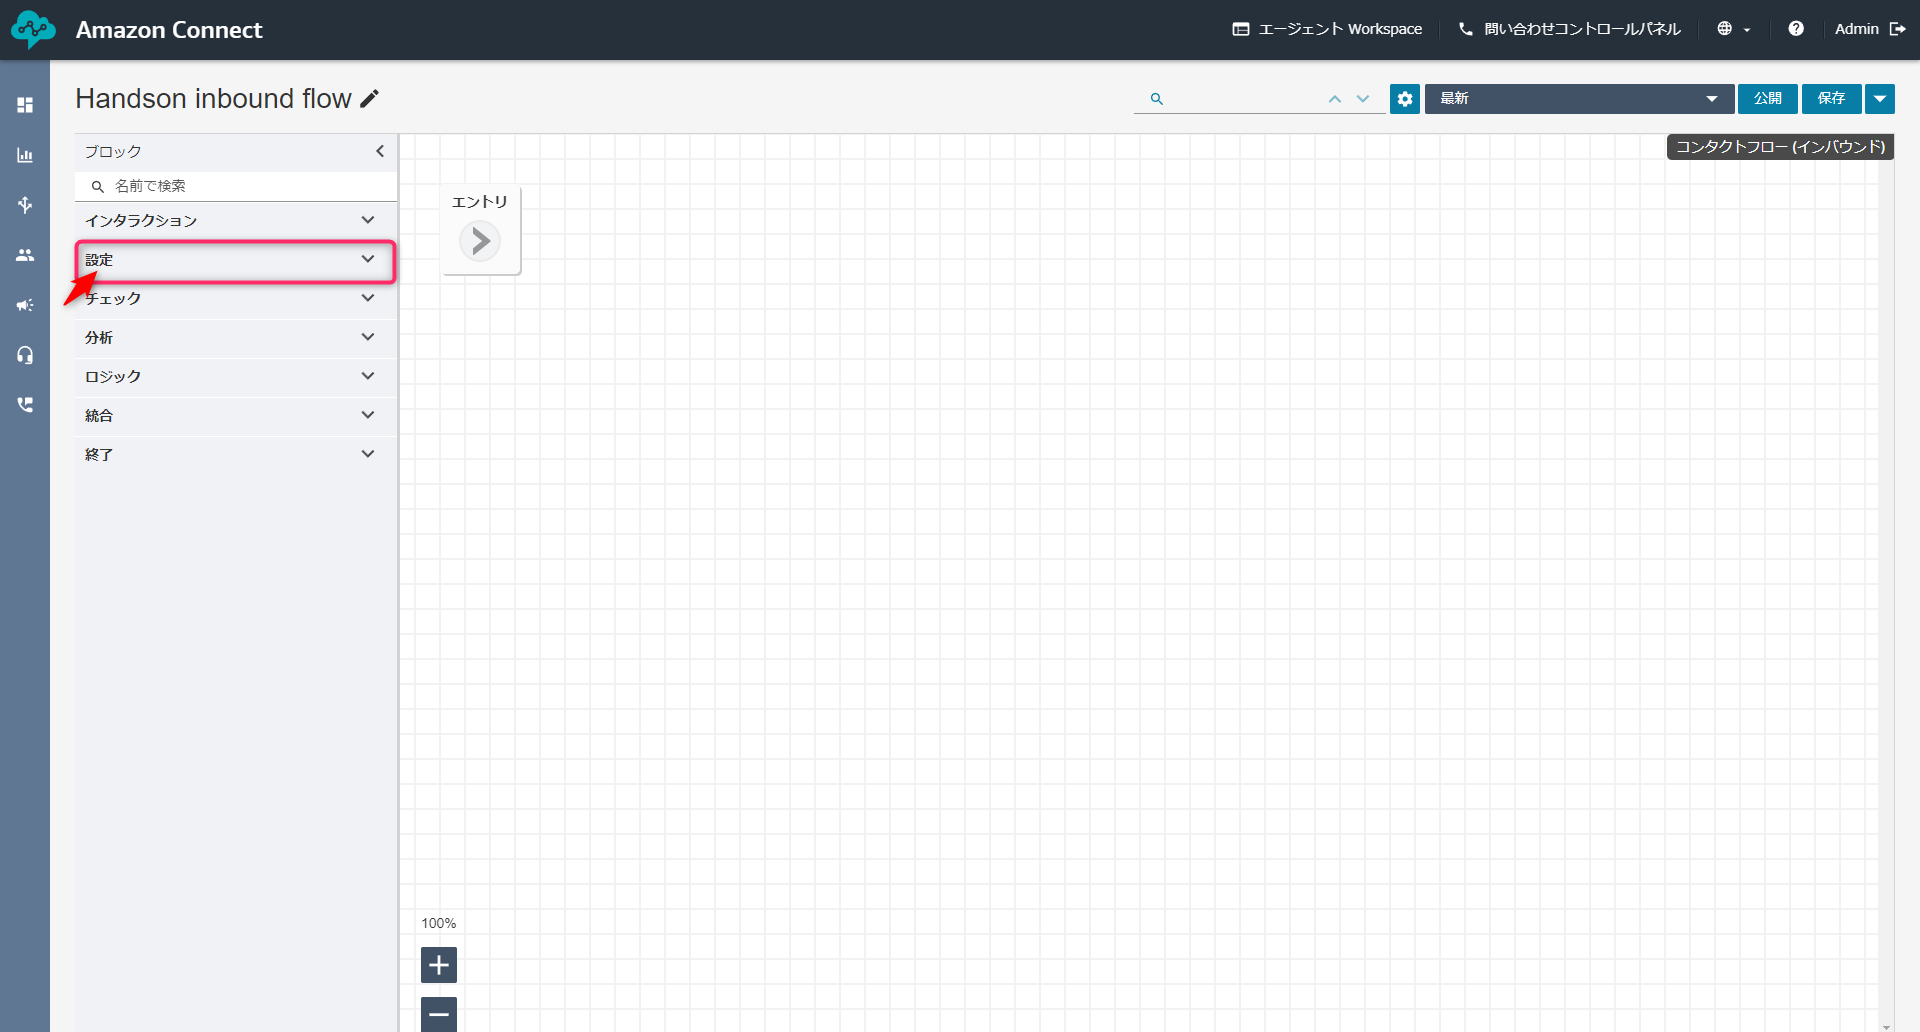Zoom in with the plus button

pyautogui.click(x=438, y=965)
